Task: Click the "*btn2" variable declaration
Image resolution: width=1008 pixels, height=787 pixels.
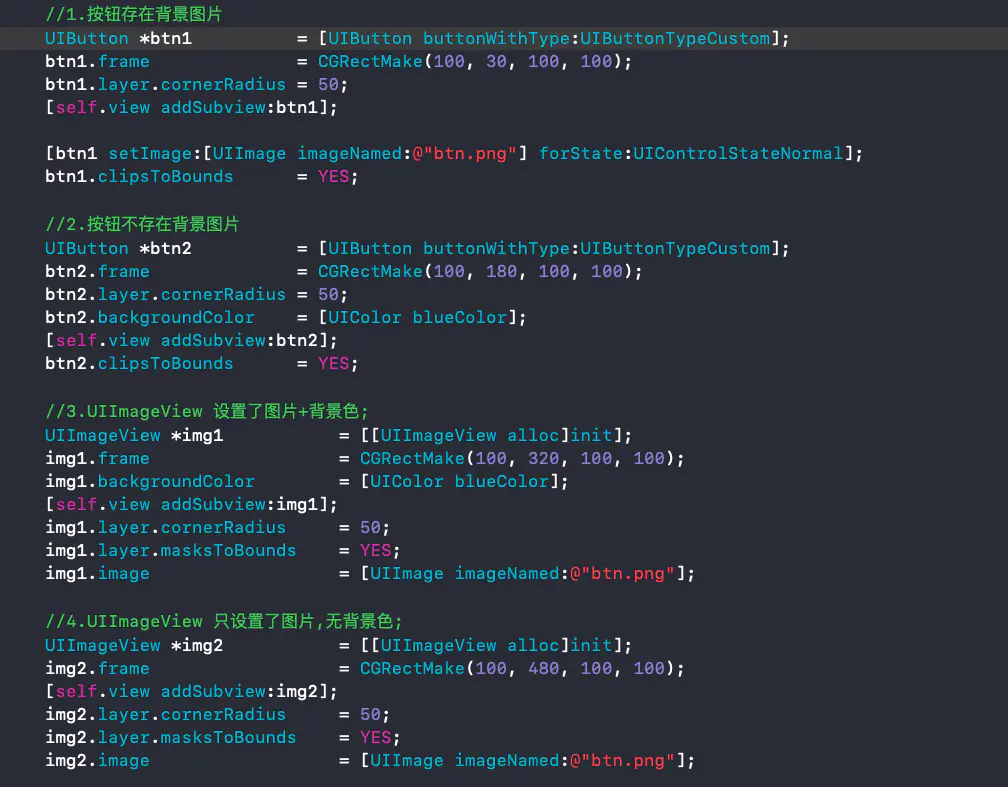Action: tap(165, 249)
